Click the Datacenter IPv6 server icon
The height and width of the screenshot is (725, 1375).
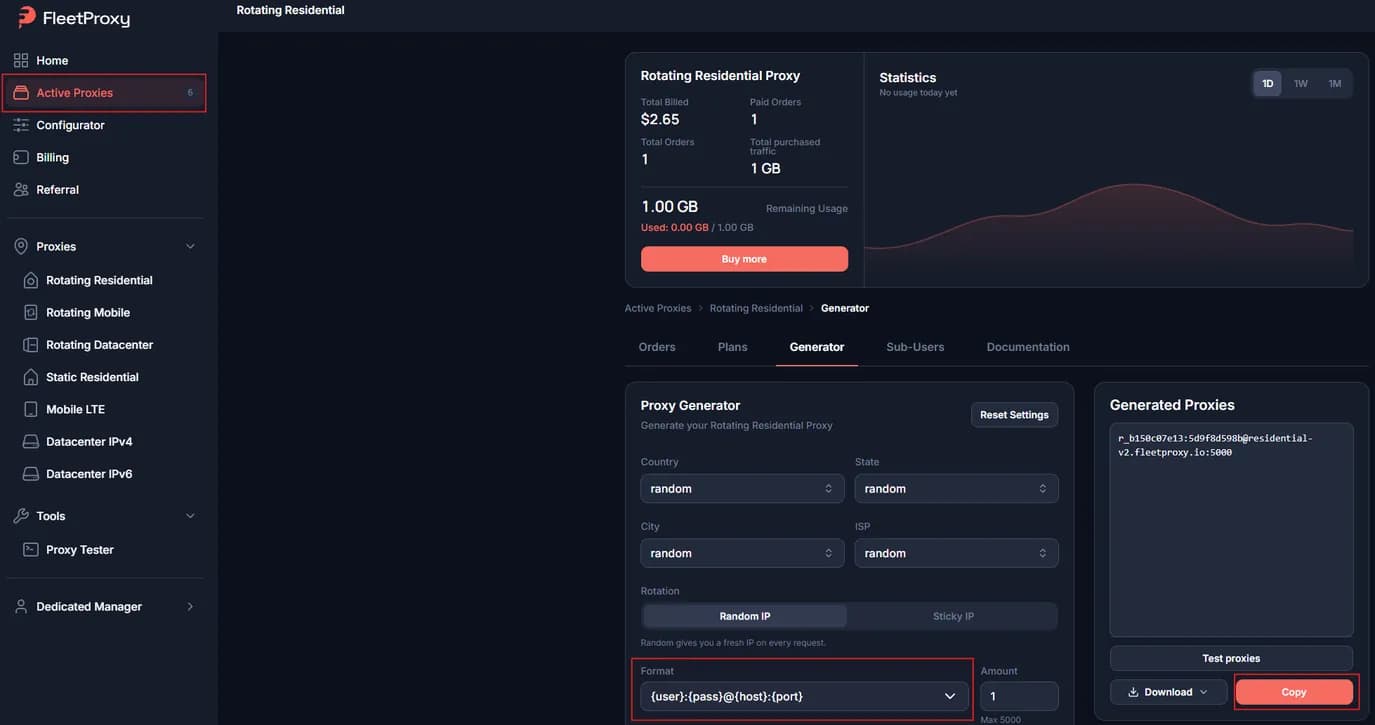(31, 474)
